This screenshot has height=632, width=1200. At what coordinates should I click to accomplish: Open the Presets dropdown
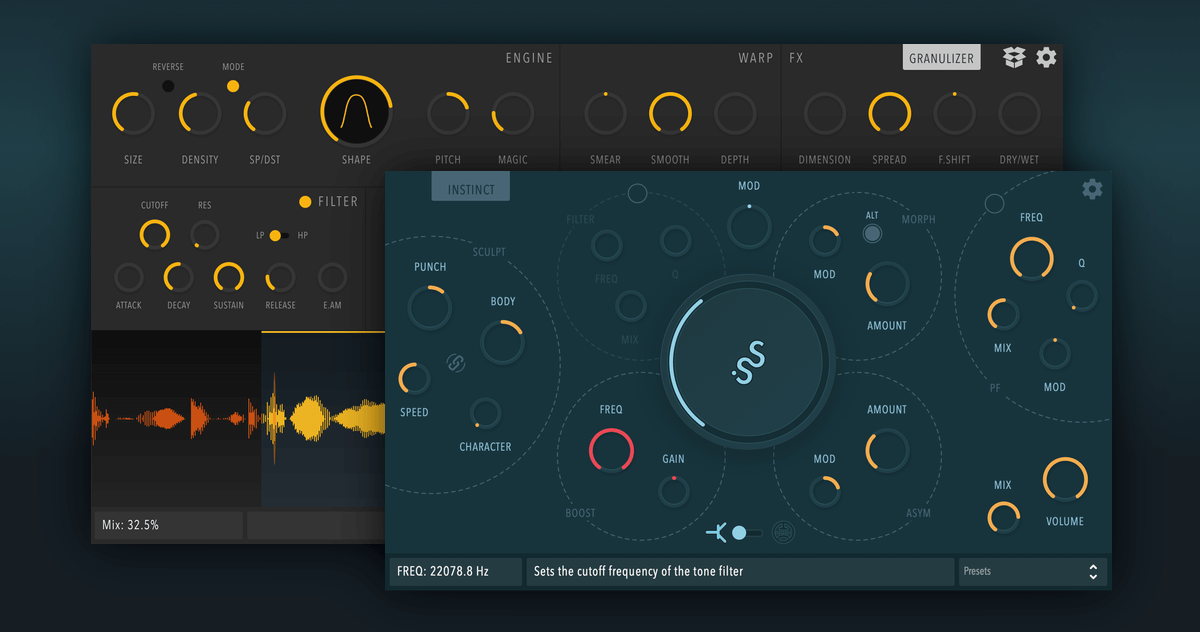click(1032, 572)
